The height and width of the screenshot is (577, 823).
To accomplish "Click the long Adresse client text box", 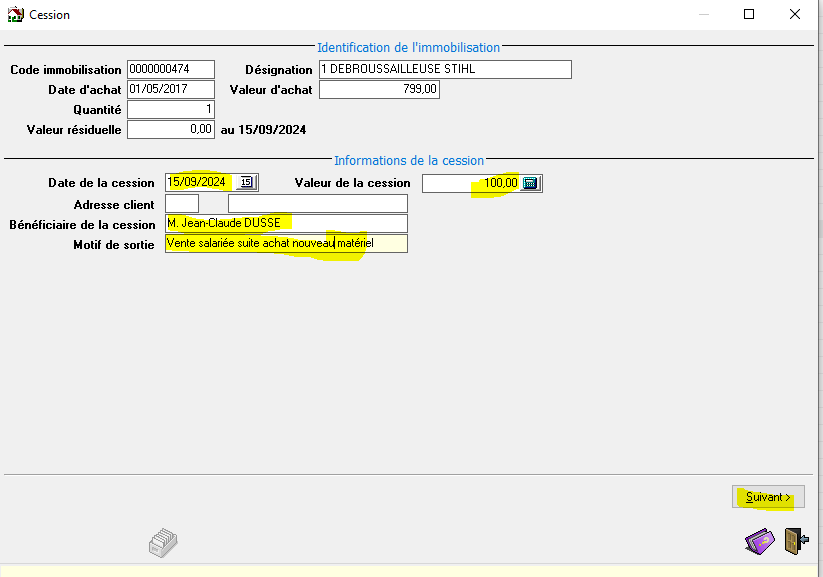I will click(317, 204).
